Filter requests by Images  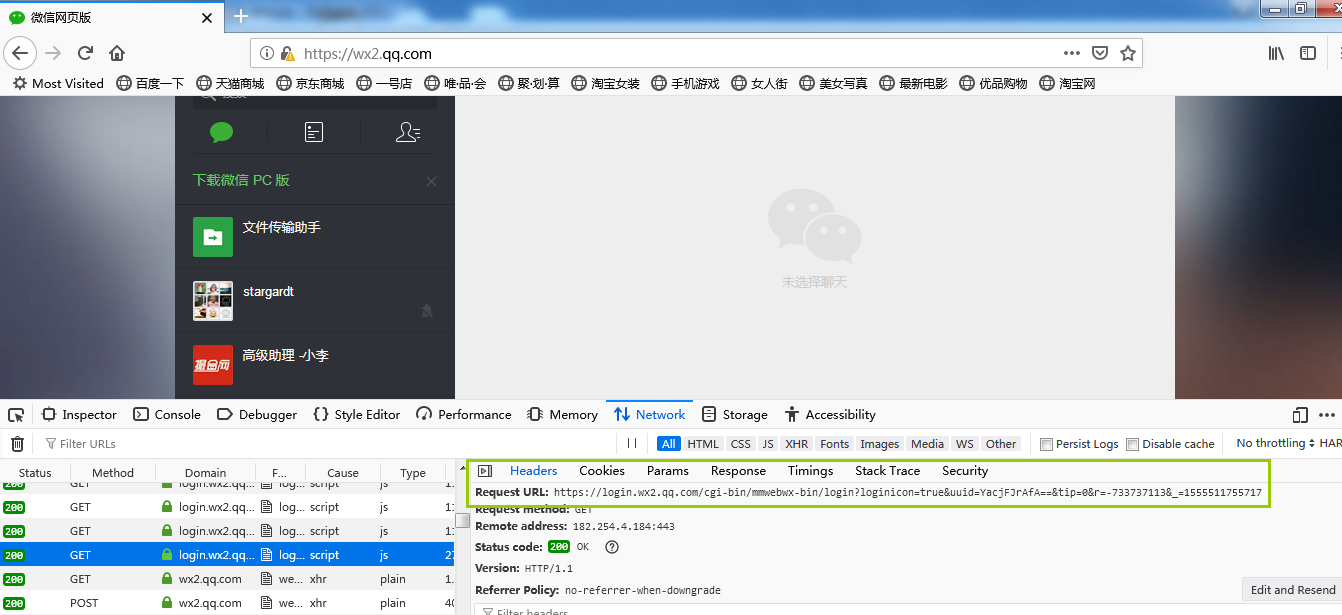(880, 444)
